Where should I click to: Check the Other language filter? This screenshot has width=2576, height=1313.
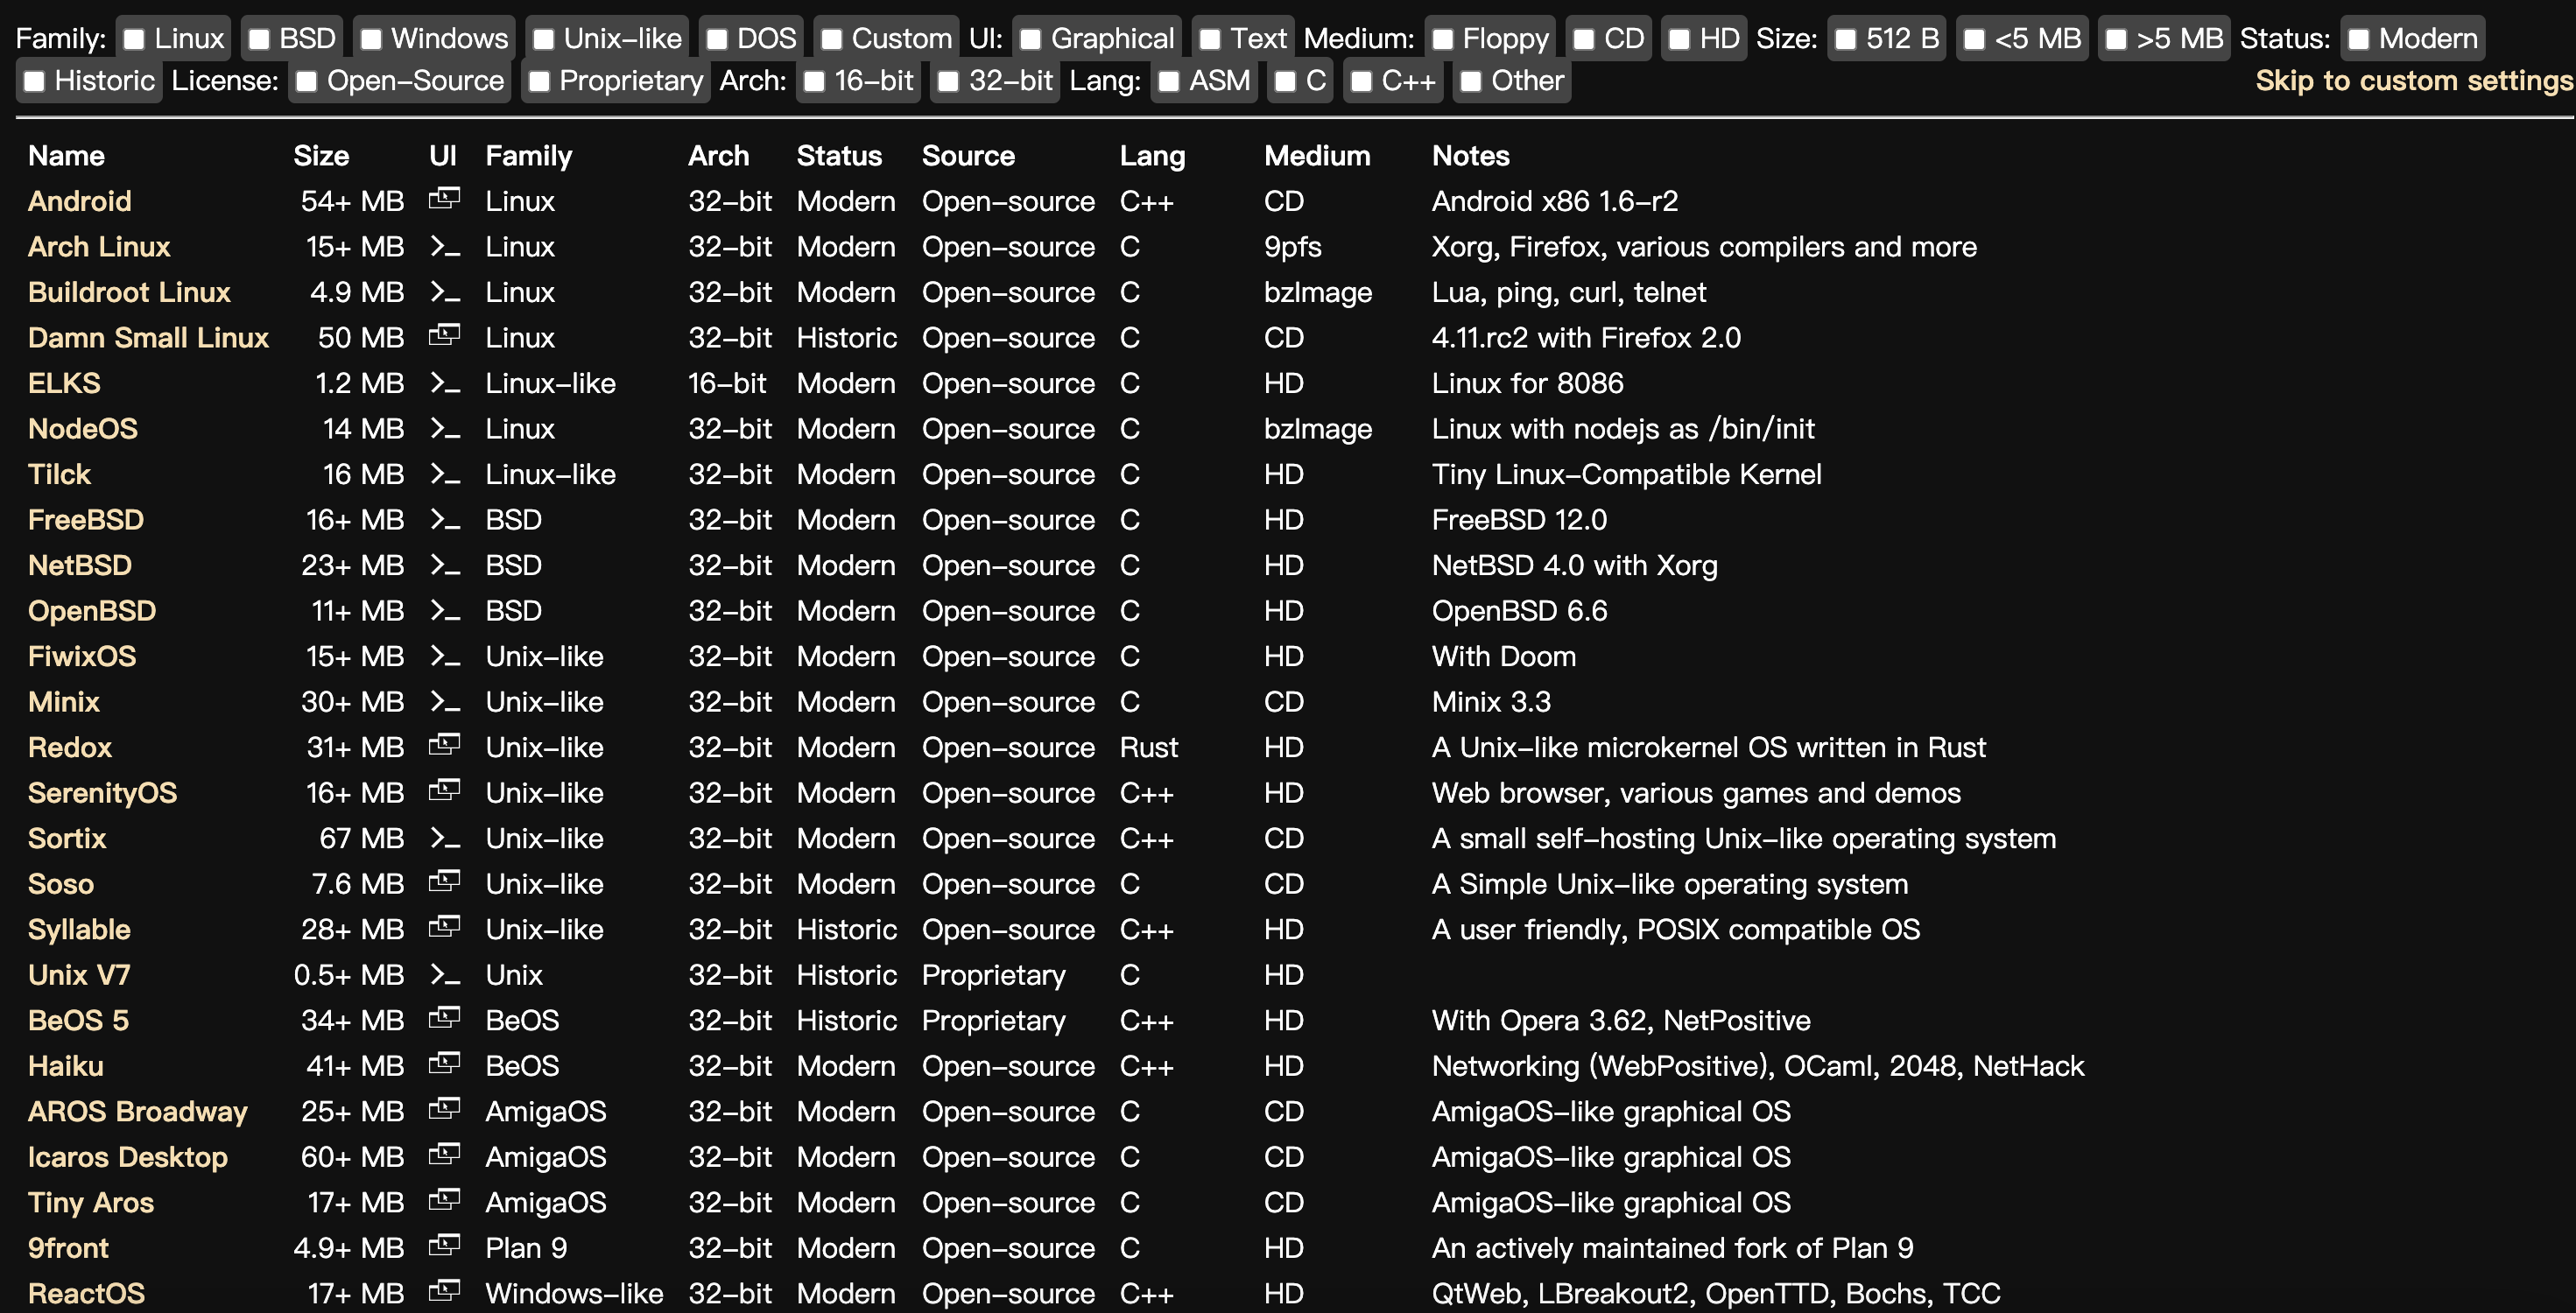point(1471,81)
